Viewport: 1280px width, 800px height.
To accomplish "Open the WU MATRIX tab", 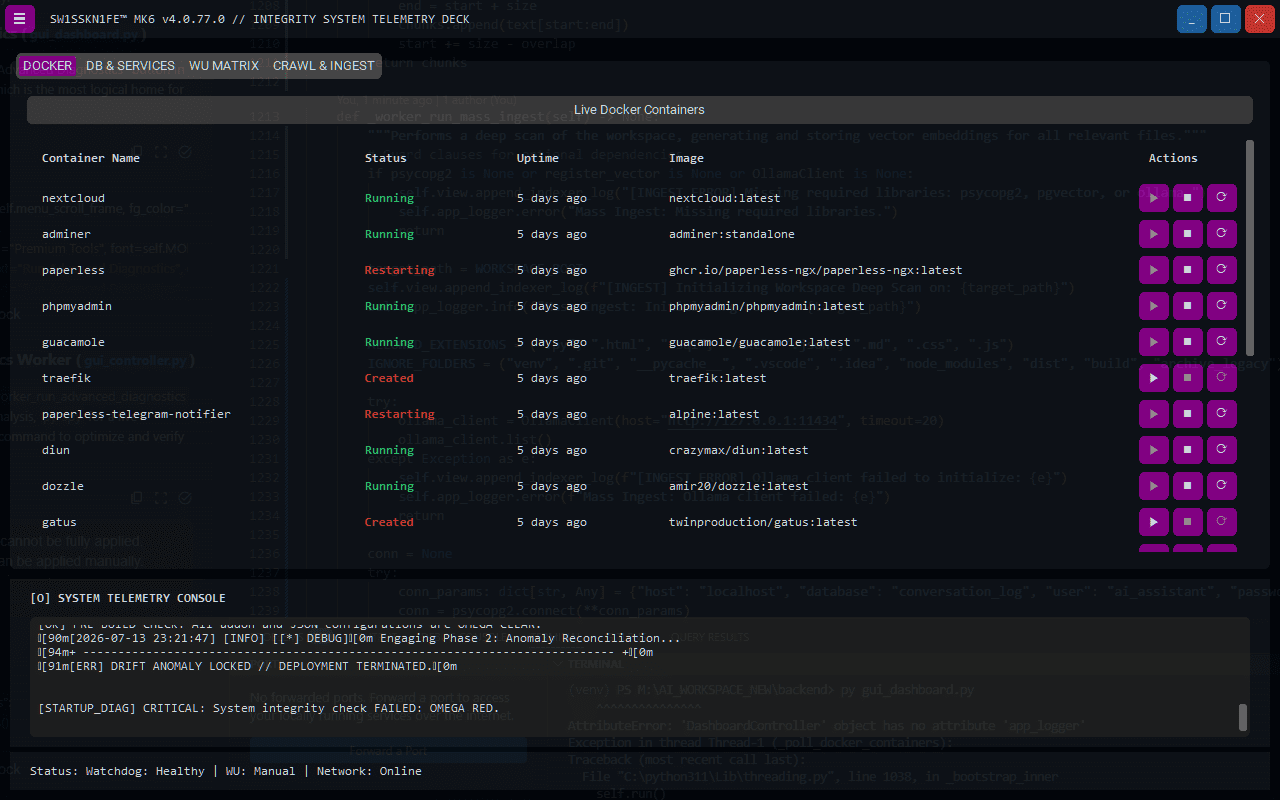I will coord(224,66).
